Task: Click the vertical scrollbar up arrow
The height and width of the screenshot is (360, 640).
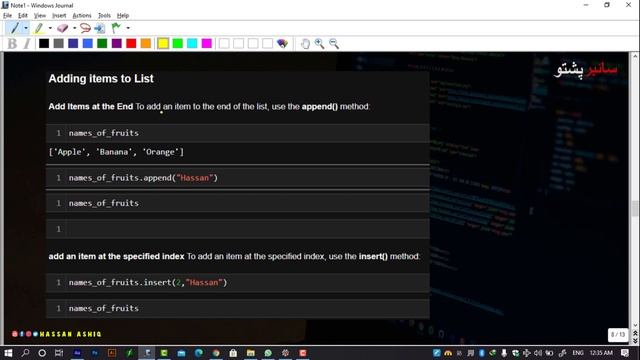Action: 635,56
